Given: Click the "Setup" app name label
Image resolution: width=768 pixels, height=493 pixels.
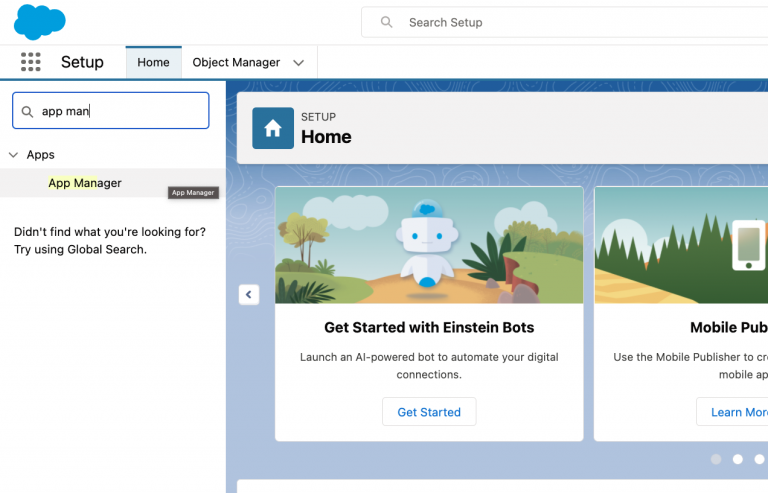Looking at the screenshot, I should point(82,62).
